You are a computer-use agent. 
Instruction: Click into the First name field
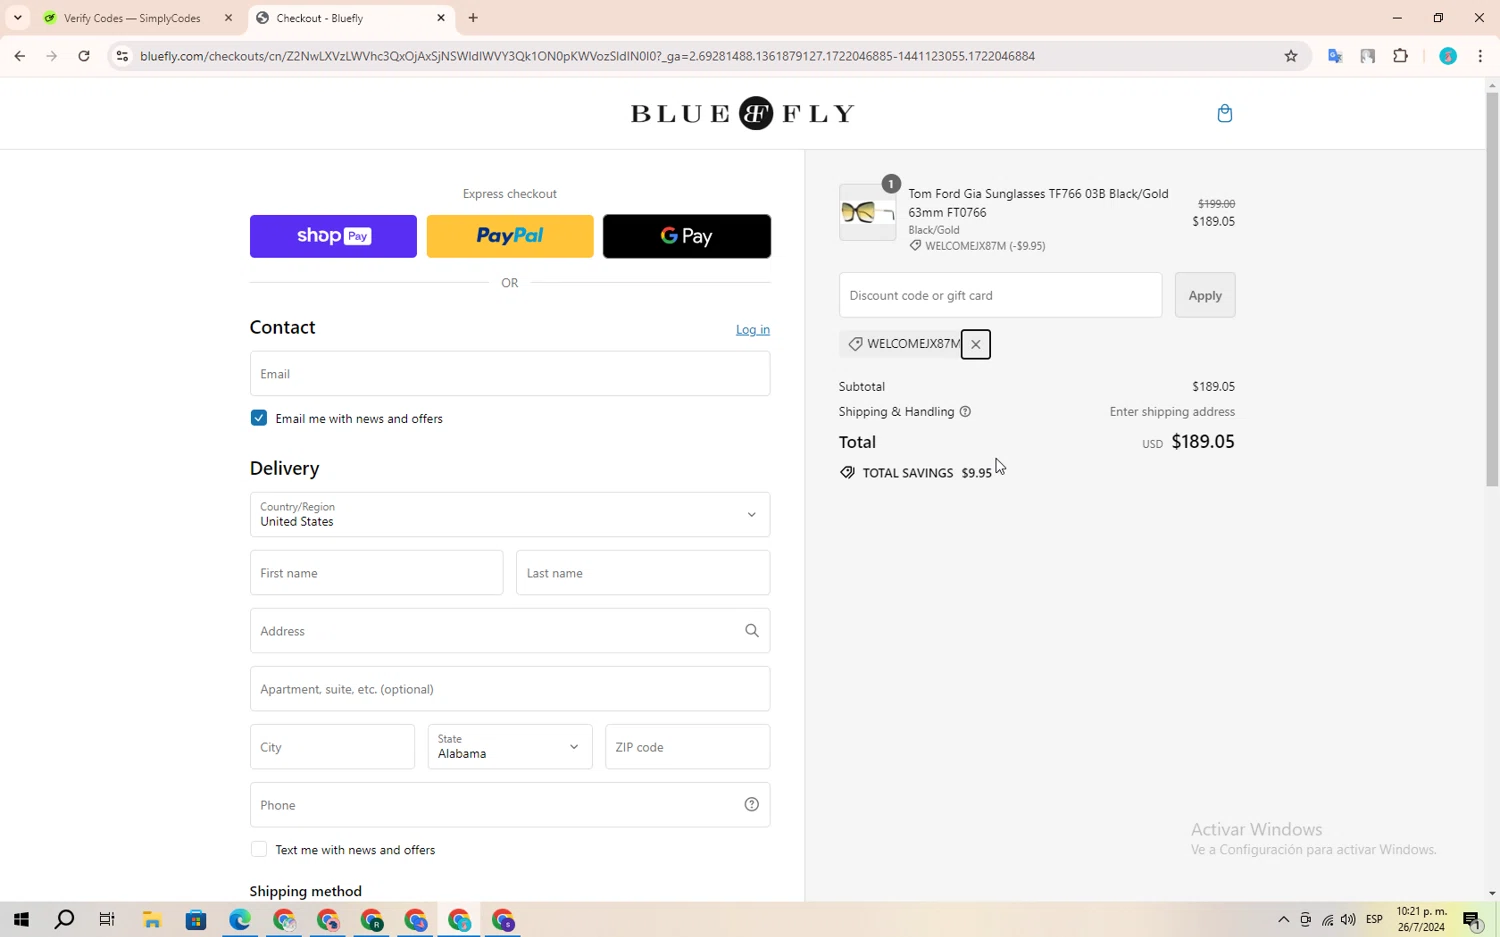point(376,573)
